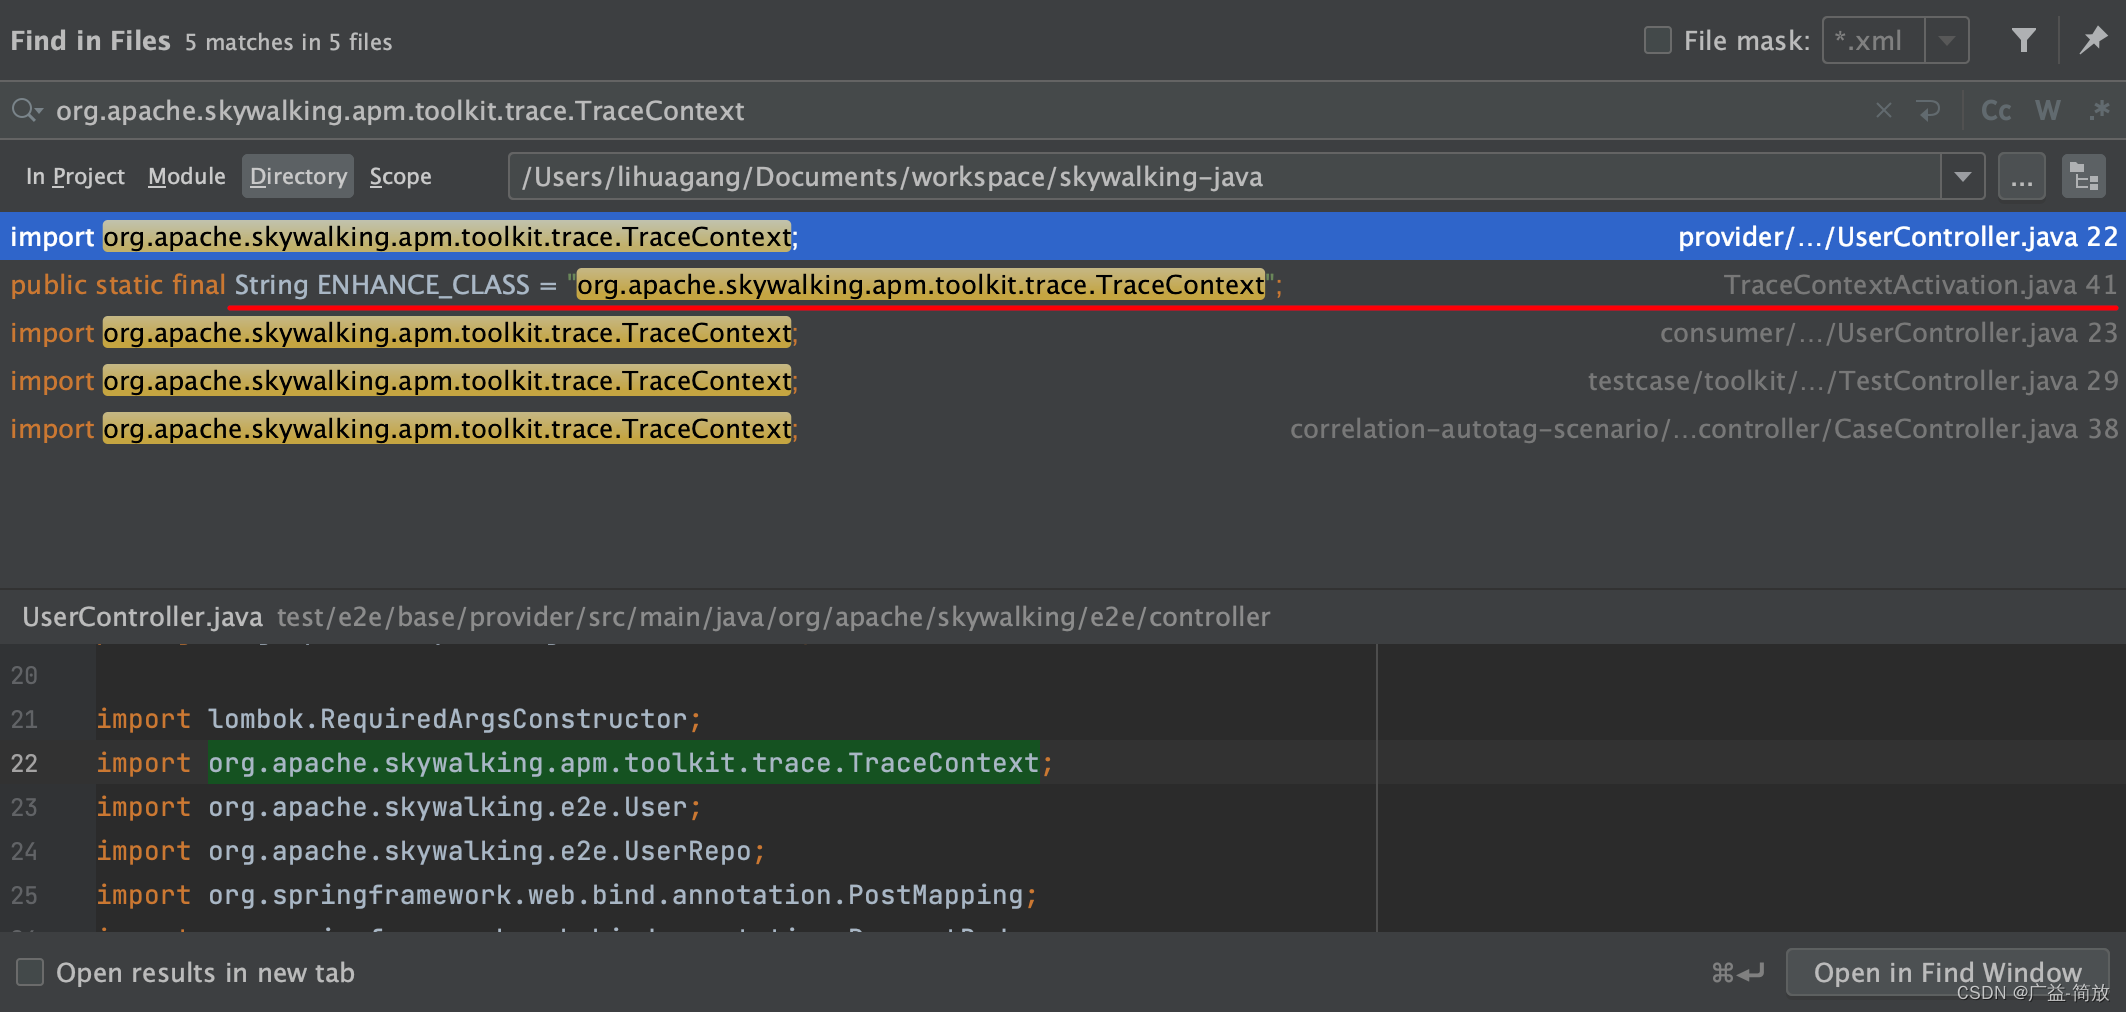This screenshot has width=2126, height=1012.
Task: Select the TraceContextActivation.java 41 result
Action: pyautogui.click(x=1063, y=284)
